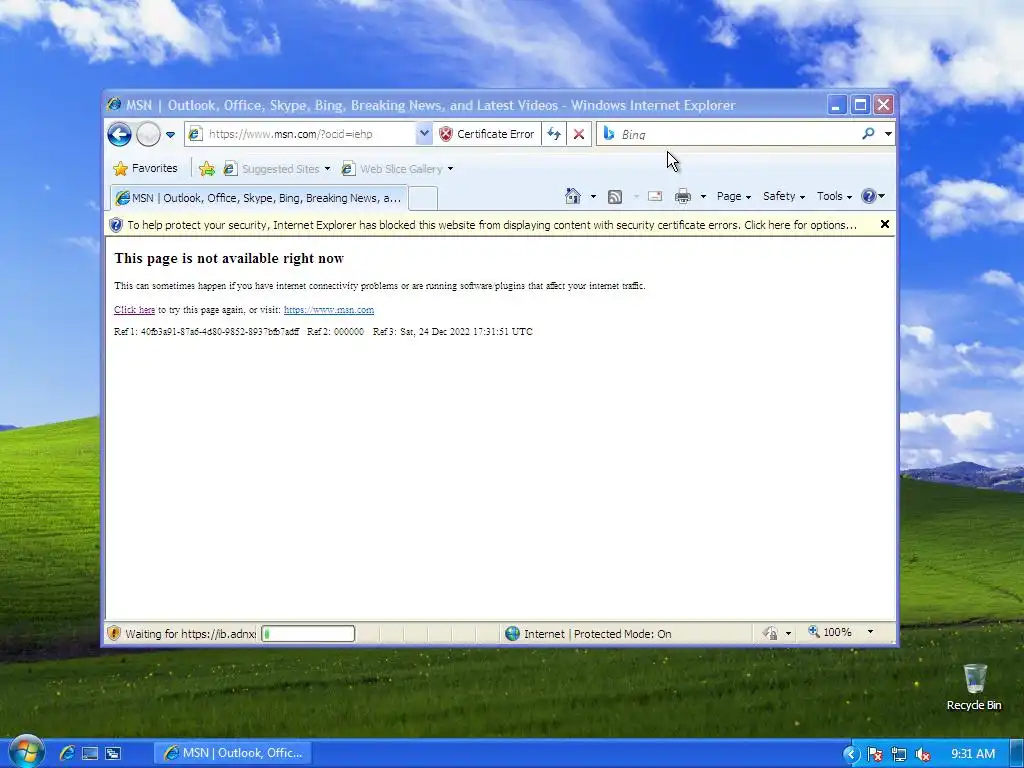The width and height of the screenshot is (1024, 768).
Task: Click the Show Desktop quick launch icon
Action: pyautogui.click(x=90, y=754)
